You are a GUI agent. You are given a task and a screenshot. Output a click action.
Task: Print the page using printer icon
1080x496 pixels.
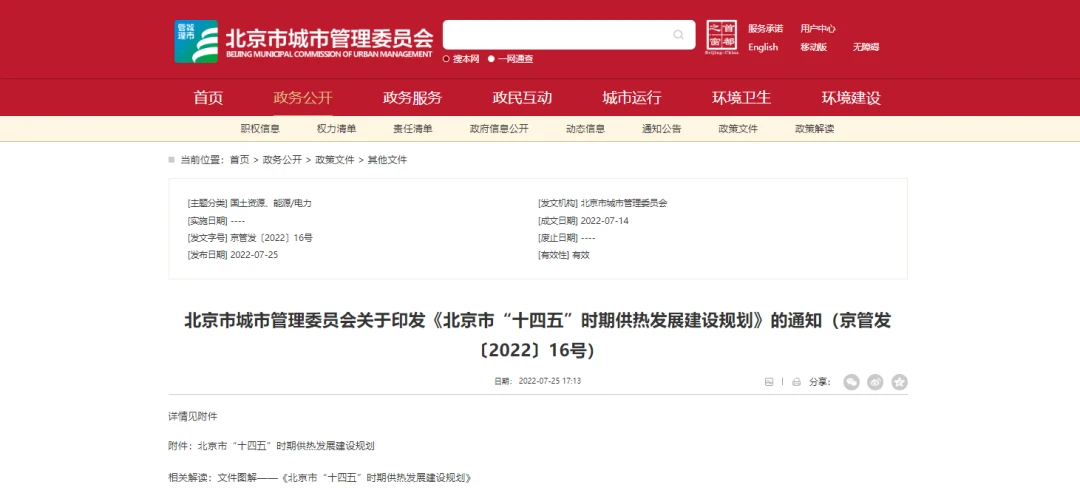[796, 381]
